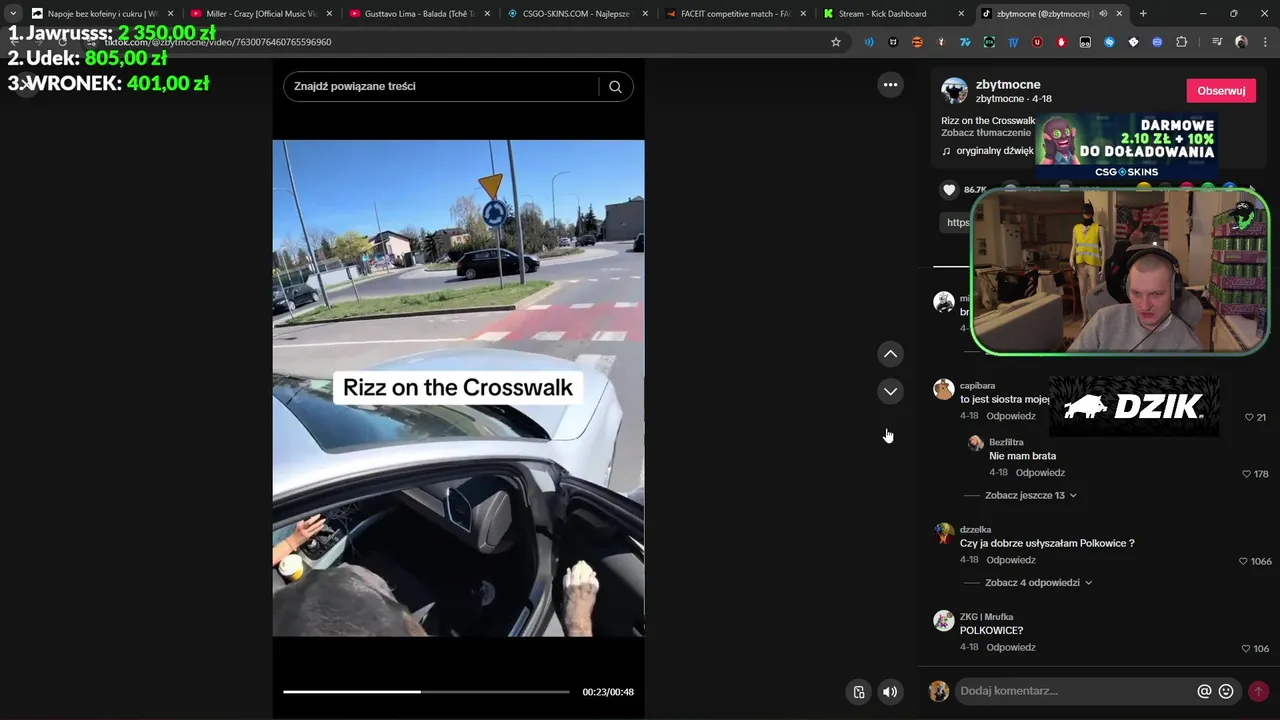Open the Chrome extensions puzzle icon
The height and width of the screenshot is (720, 1280).
coord(1181,42)
